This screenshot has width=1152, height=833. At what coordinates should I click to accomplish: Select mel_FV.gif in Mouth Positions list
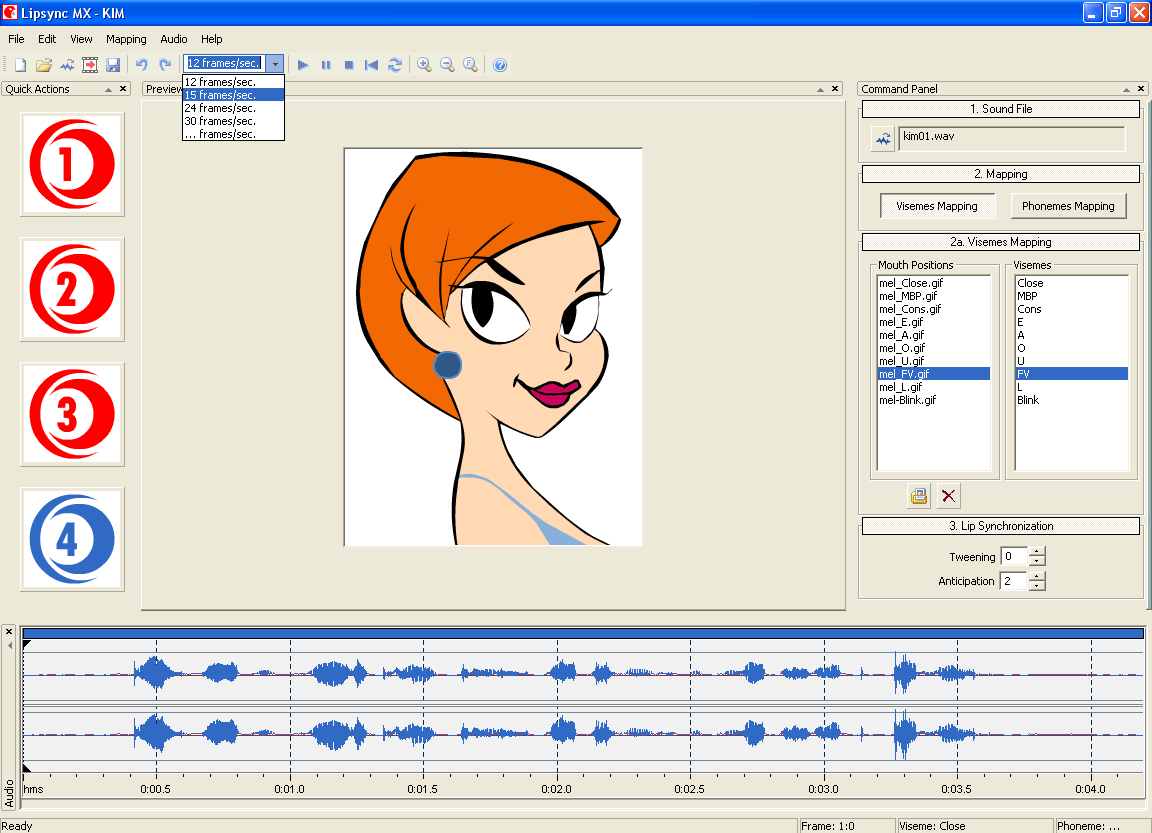(x=904, y=373)
